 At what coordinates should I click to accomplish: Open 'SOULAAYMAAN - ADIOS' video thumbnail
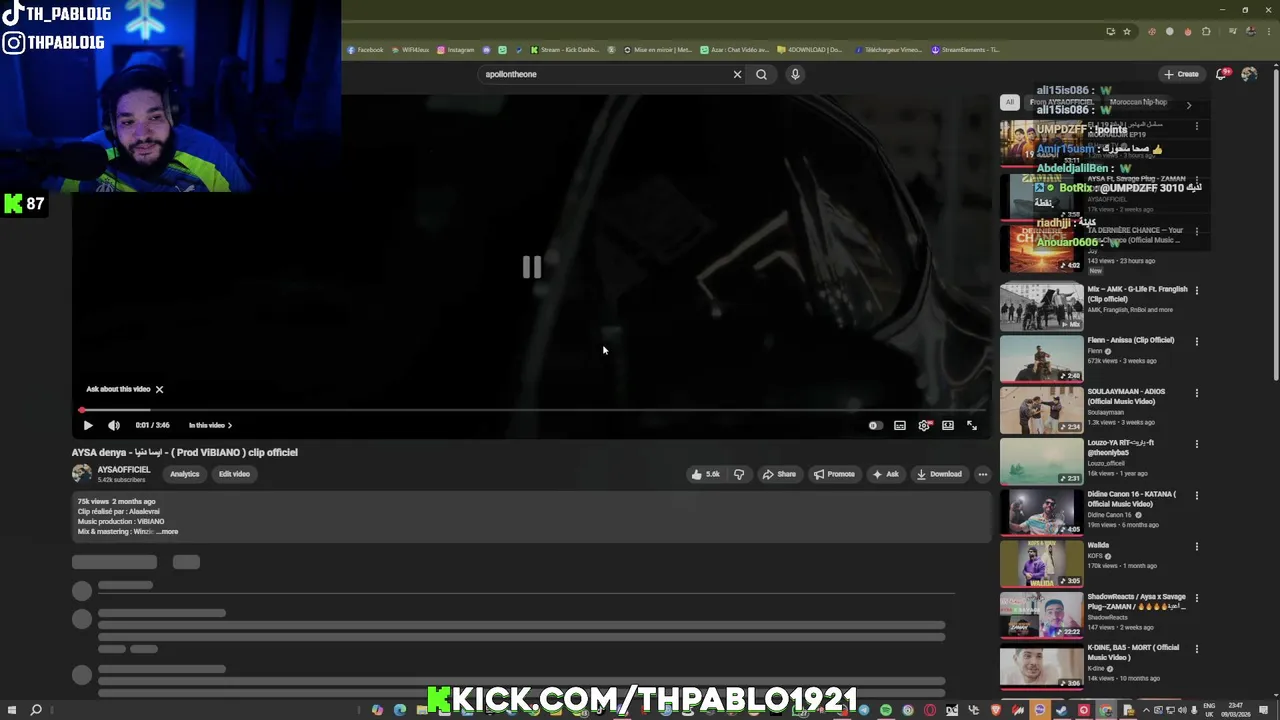(x=1042, y=410)
